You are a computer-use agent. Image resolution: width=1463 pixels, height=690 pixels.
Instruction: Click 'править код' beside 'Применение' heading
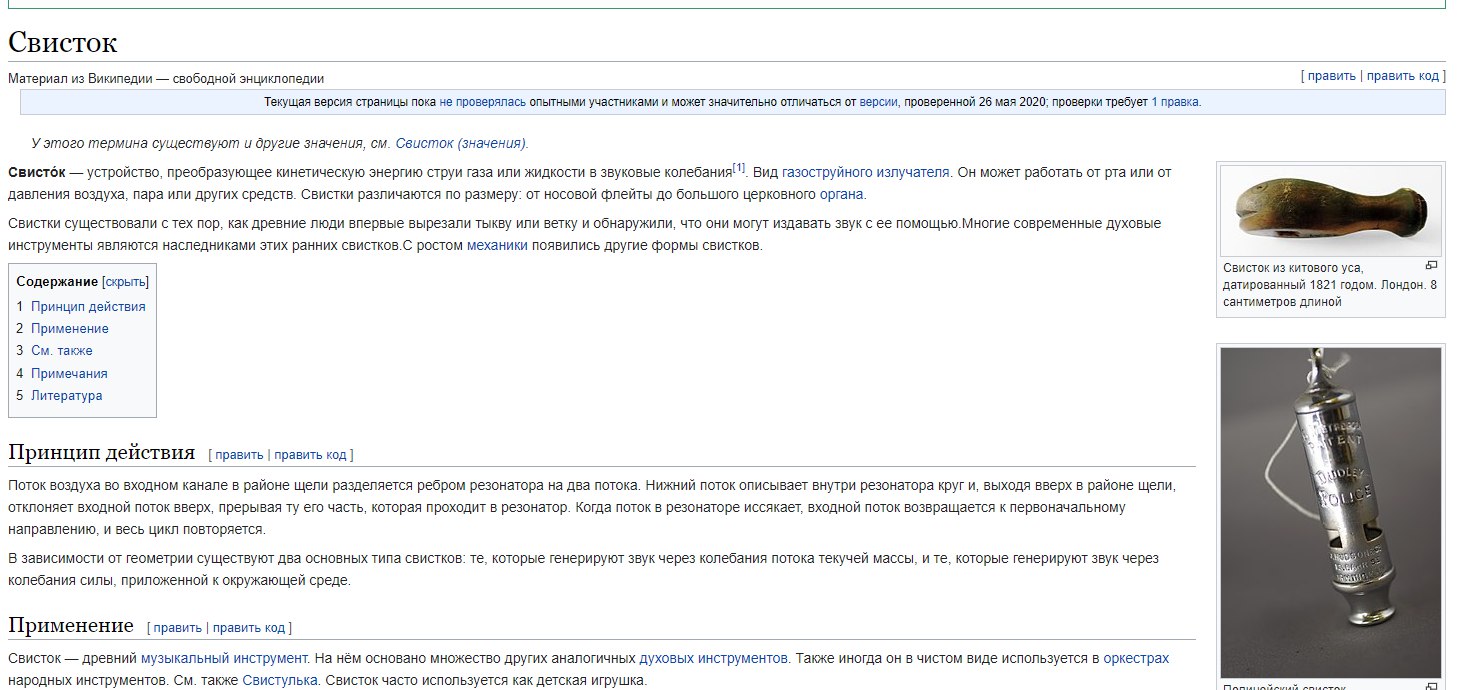click(x=249, y=628)
